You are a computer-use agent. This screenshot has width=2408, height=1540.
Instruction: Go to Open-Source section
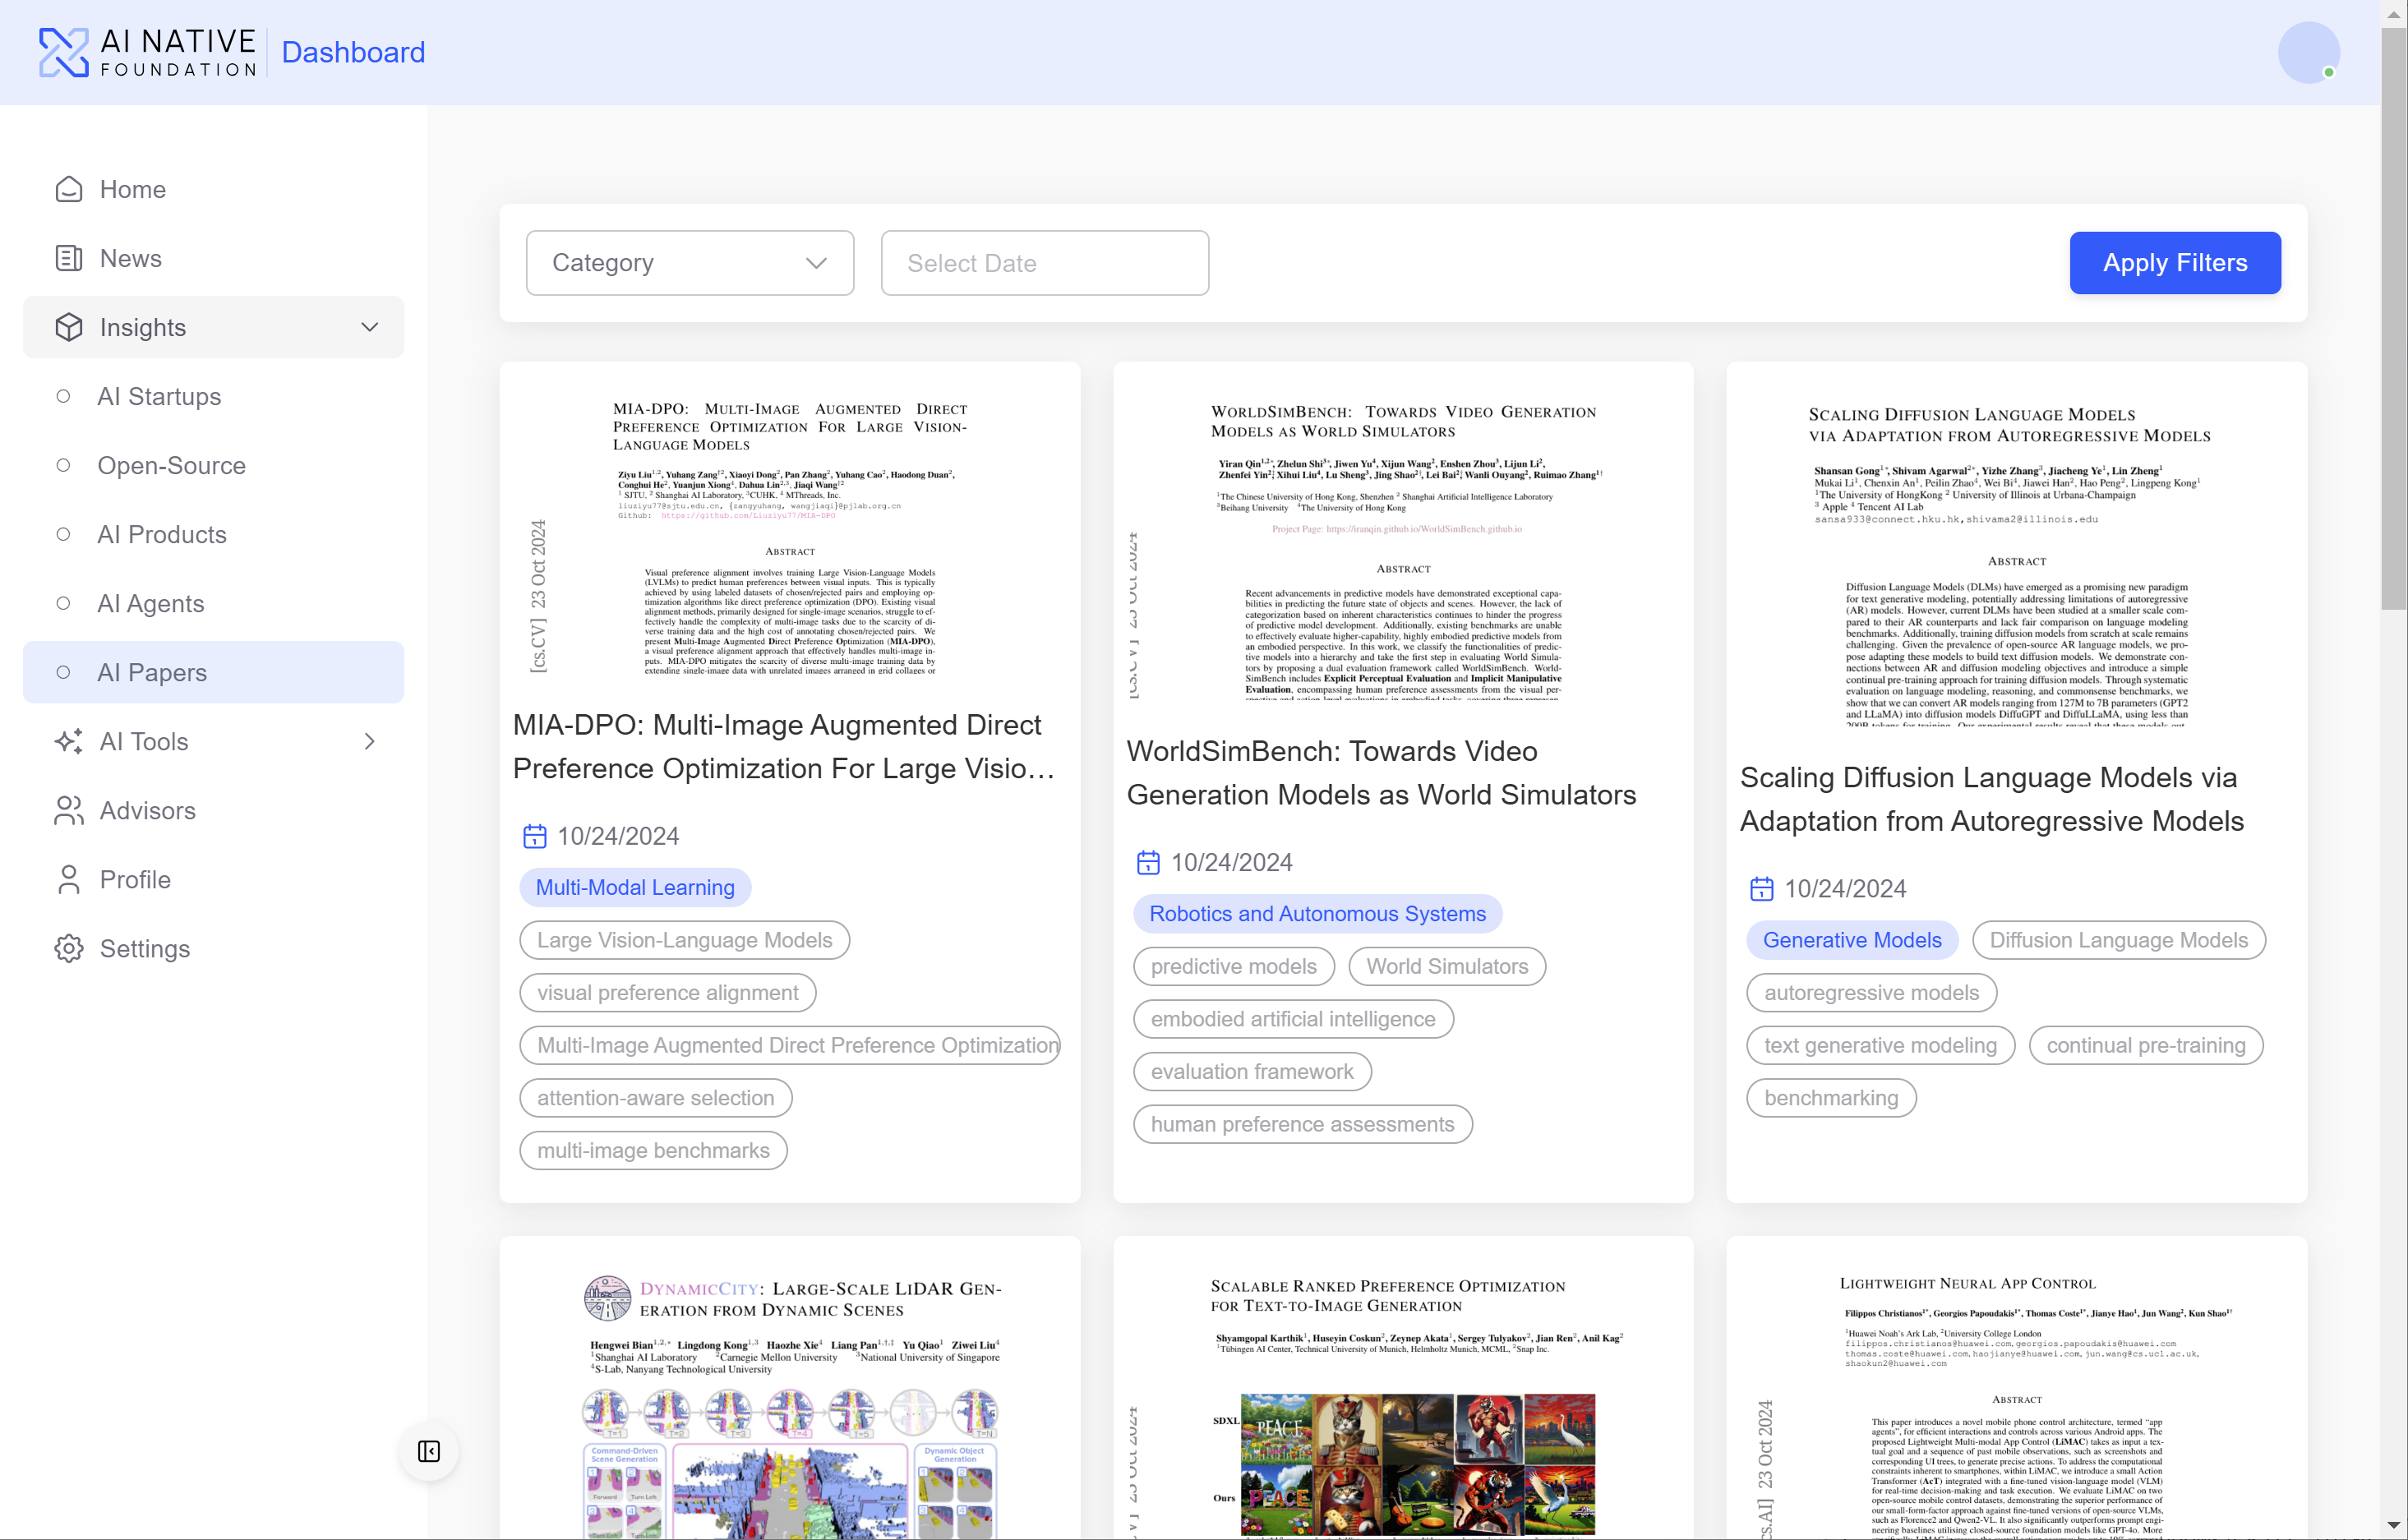coord(171,465)
